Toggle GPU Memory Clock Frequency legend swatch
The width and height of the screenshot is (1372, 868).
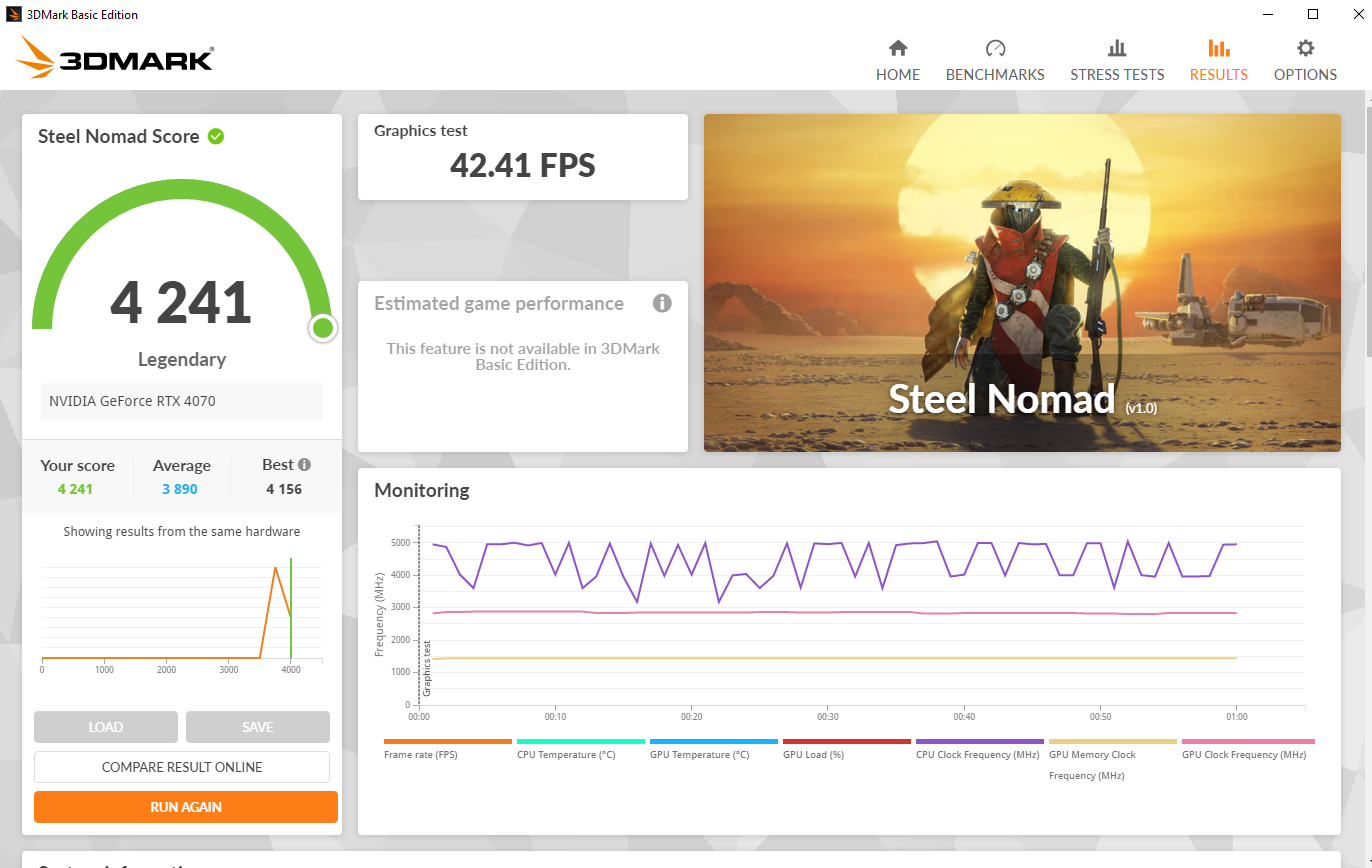tap(1112, 742)
